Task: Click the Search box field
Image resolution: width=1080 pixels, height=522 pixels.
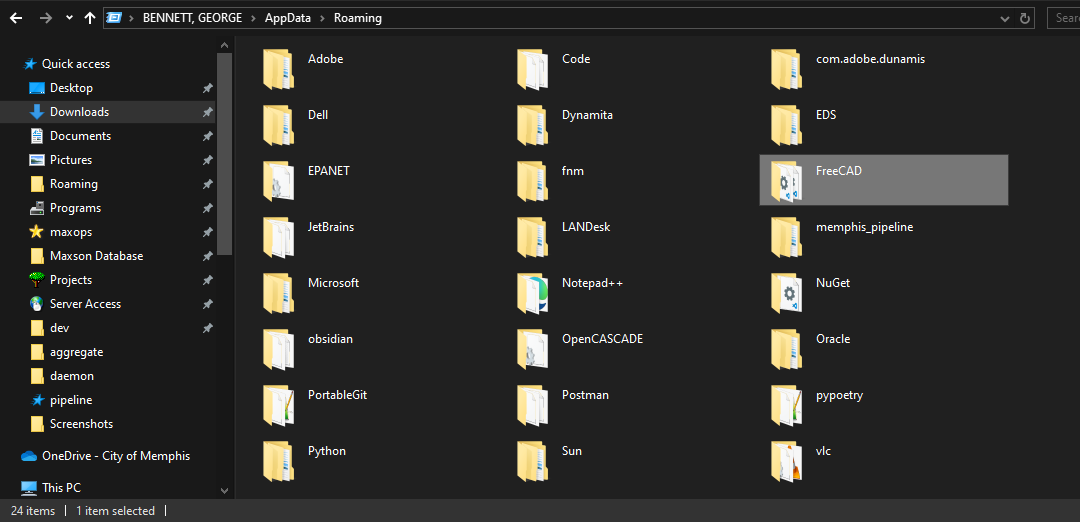Action: 1065,18
